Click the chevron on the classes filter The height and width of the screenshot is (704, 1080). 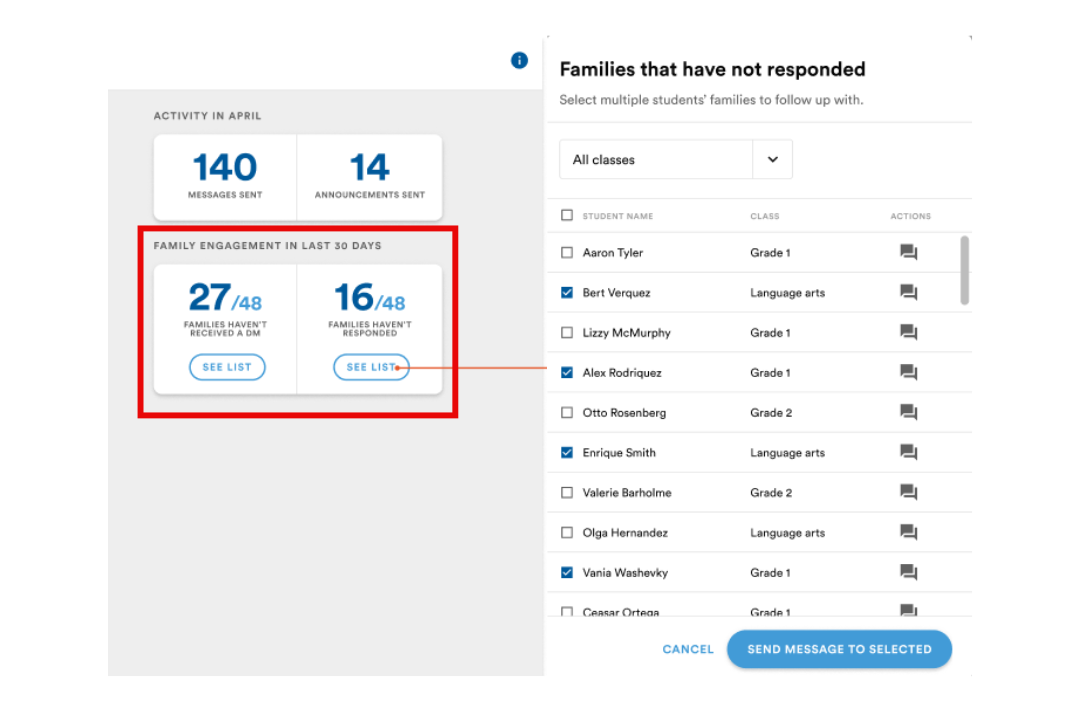(772, 159)
